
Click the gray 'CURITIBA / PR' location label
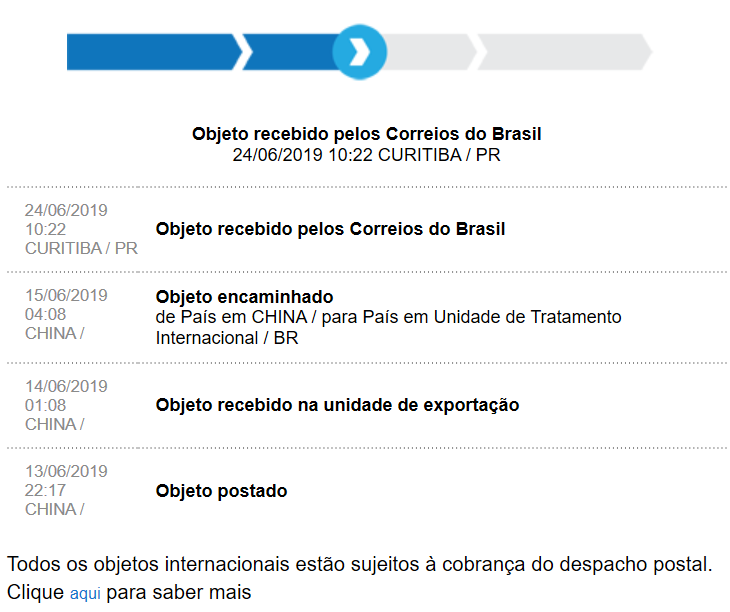tap(82, 248)
